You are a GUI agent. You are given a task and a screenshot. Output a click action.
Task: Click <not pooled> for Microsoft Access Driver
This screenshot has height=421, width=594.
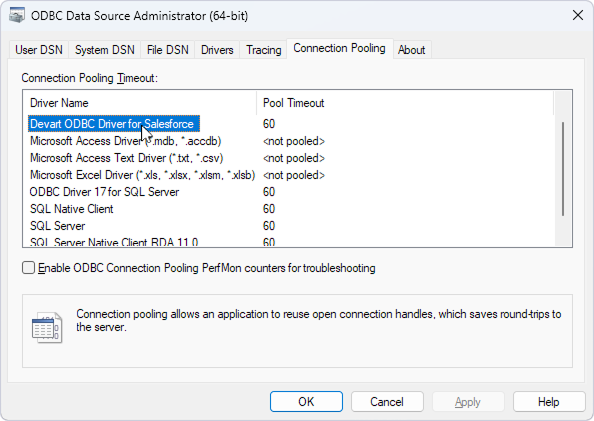click(294, 141)
